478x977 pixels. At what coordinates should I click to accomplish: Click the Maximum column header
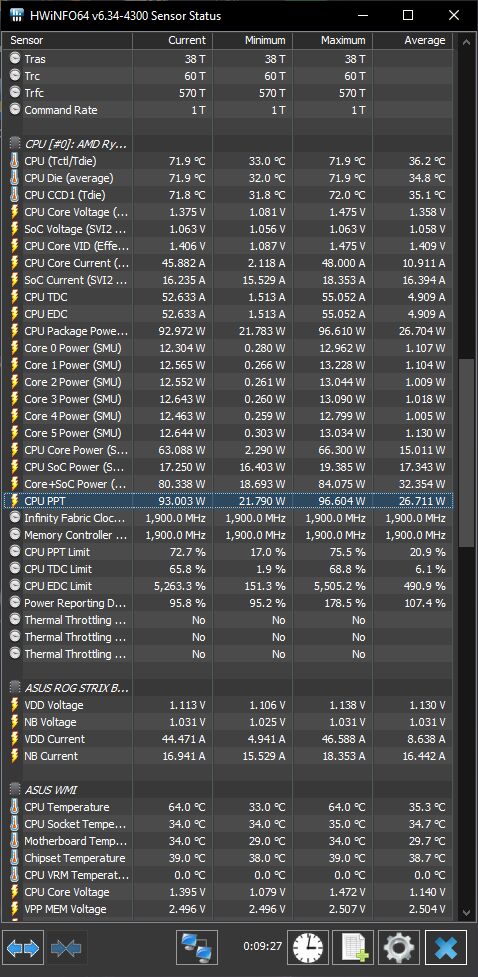(x=333, y=41)
